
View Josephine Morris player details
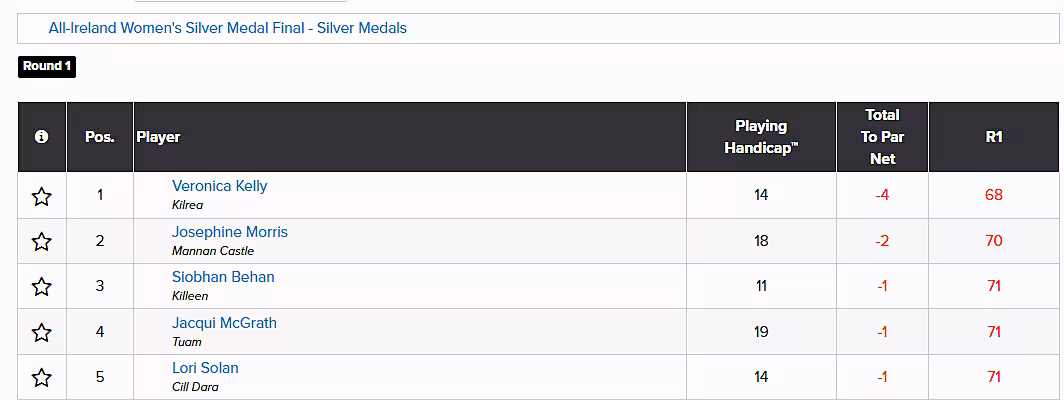pyautogui.click(x=229, y=232)
